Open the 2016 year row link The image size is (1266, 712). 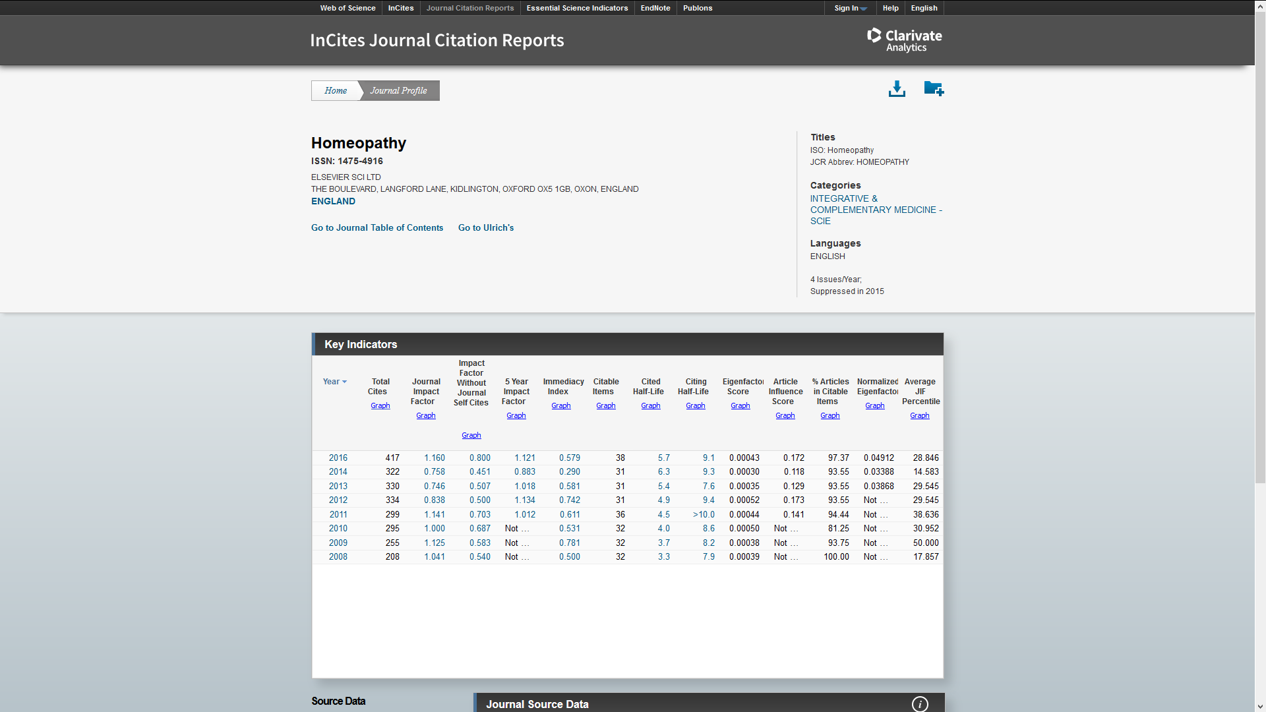pos(338,458)
